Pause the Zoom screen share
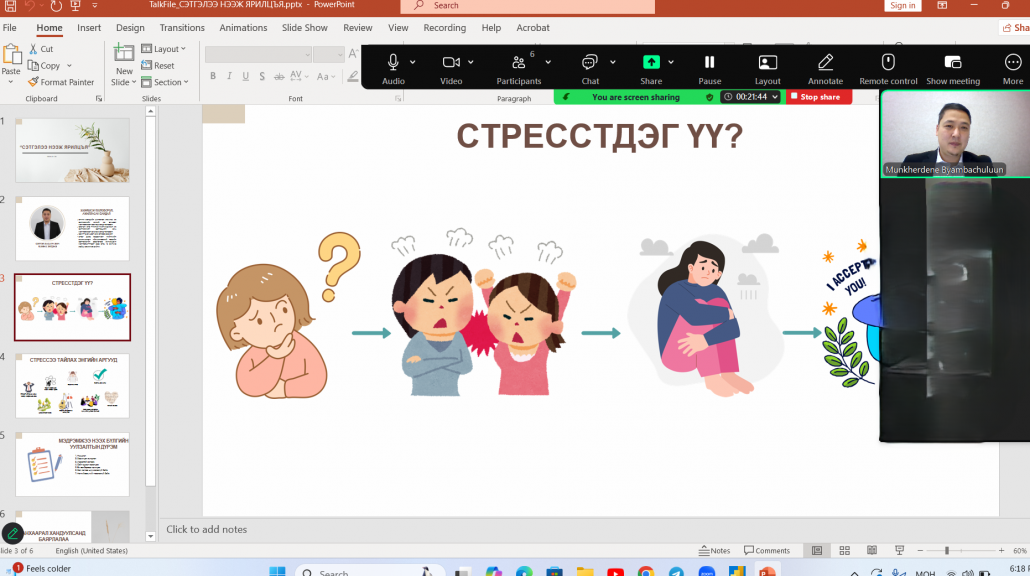 (x=709, y=63)
